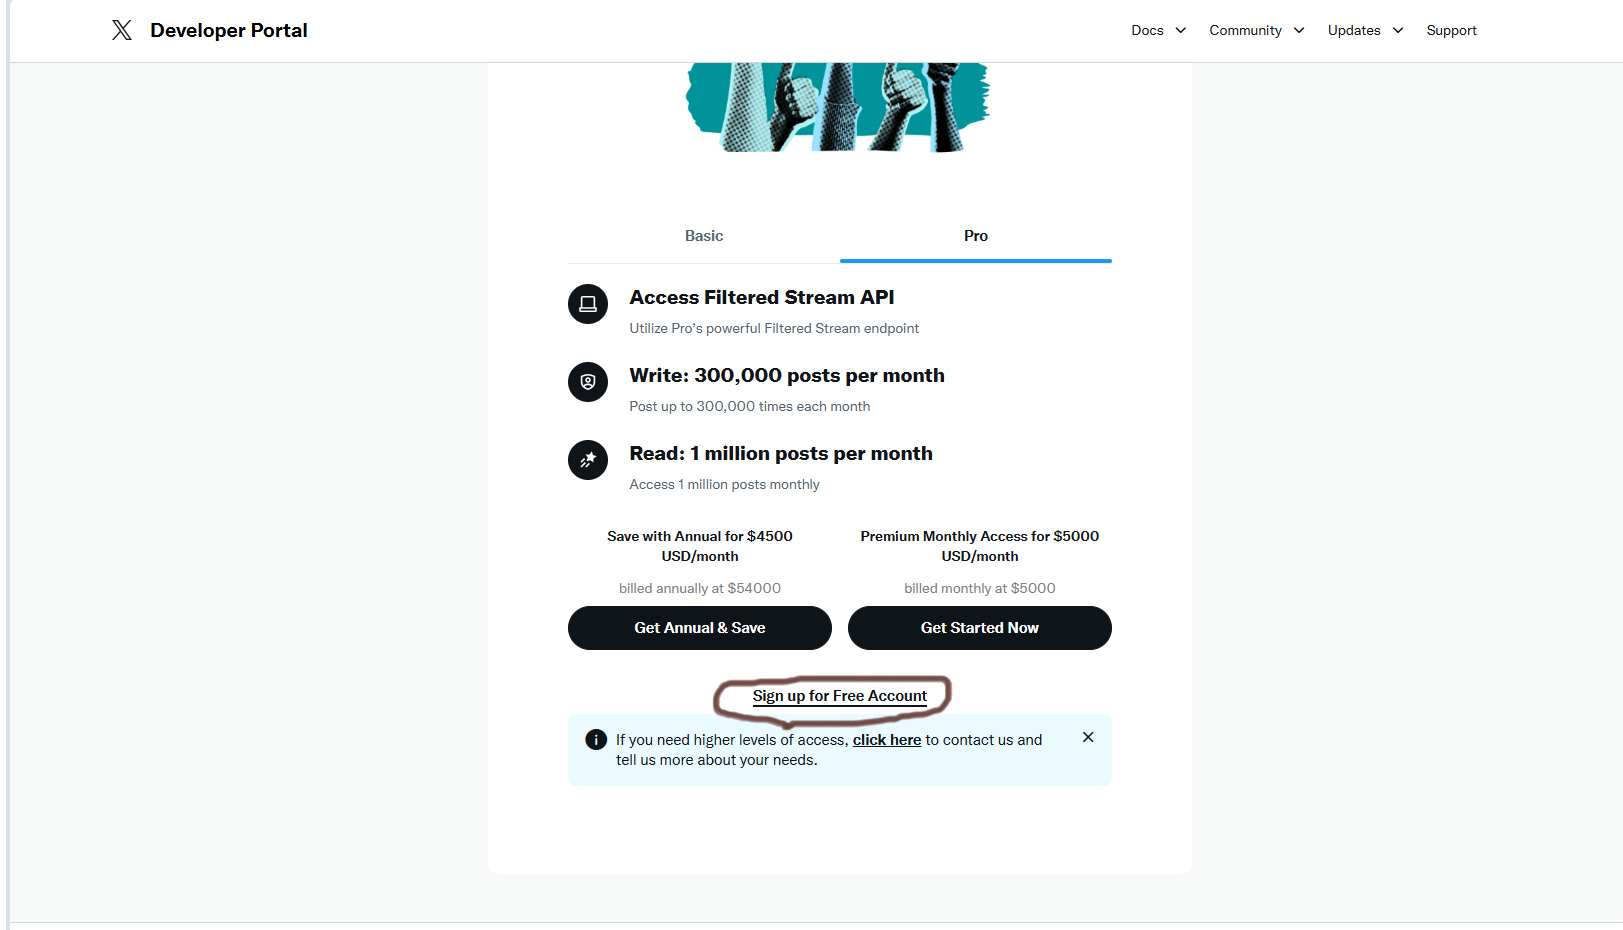The height and width of the screenshot is (930, 1623).
Task: Select the Pro plan tab
Action: pyautogui.click(x=976, y=236)
